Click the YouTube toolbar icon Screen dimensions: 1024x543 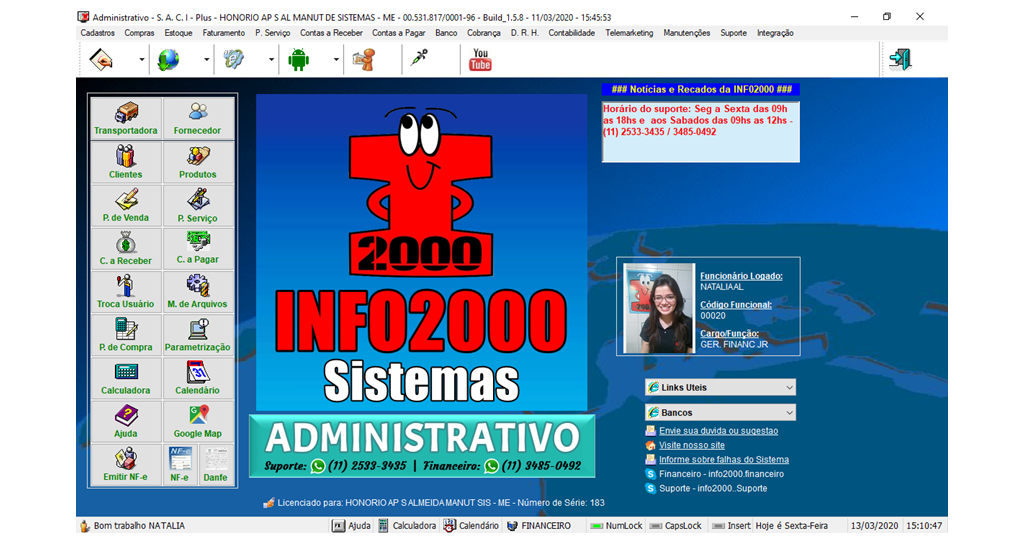click(x=480, y=59)
